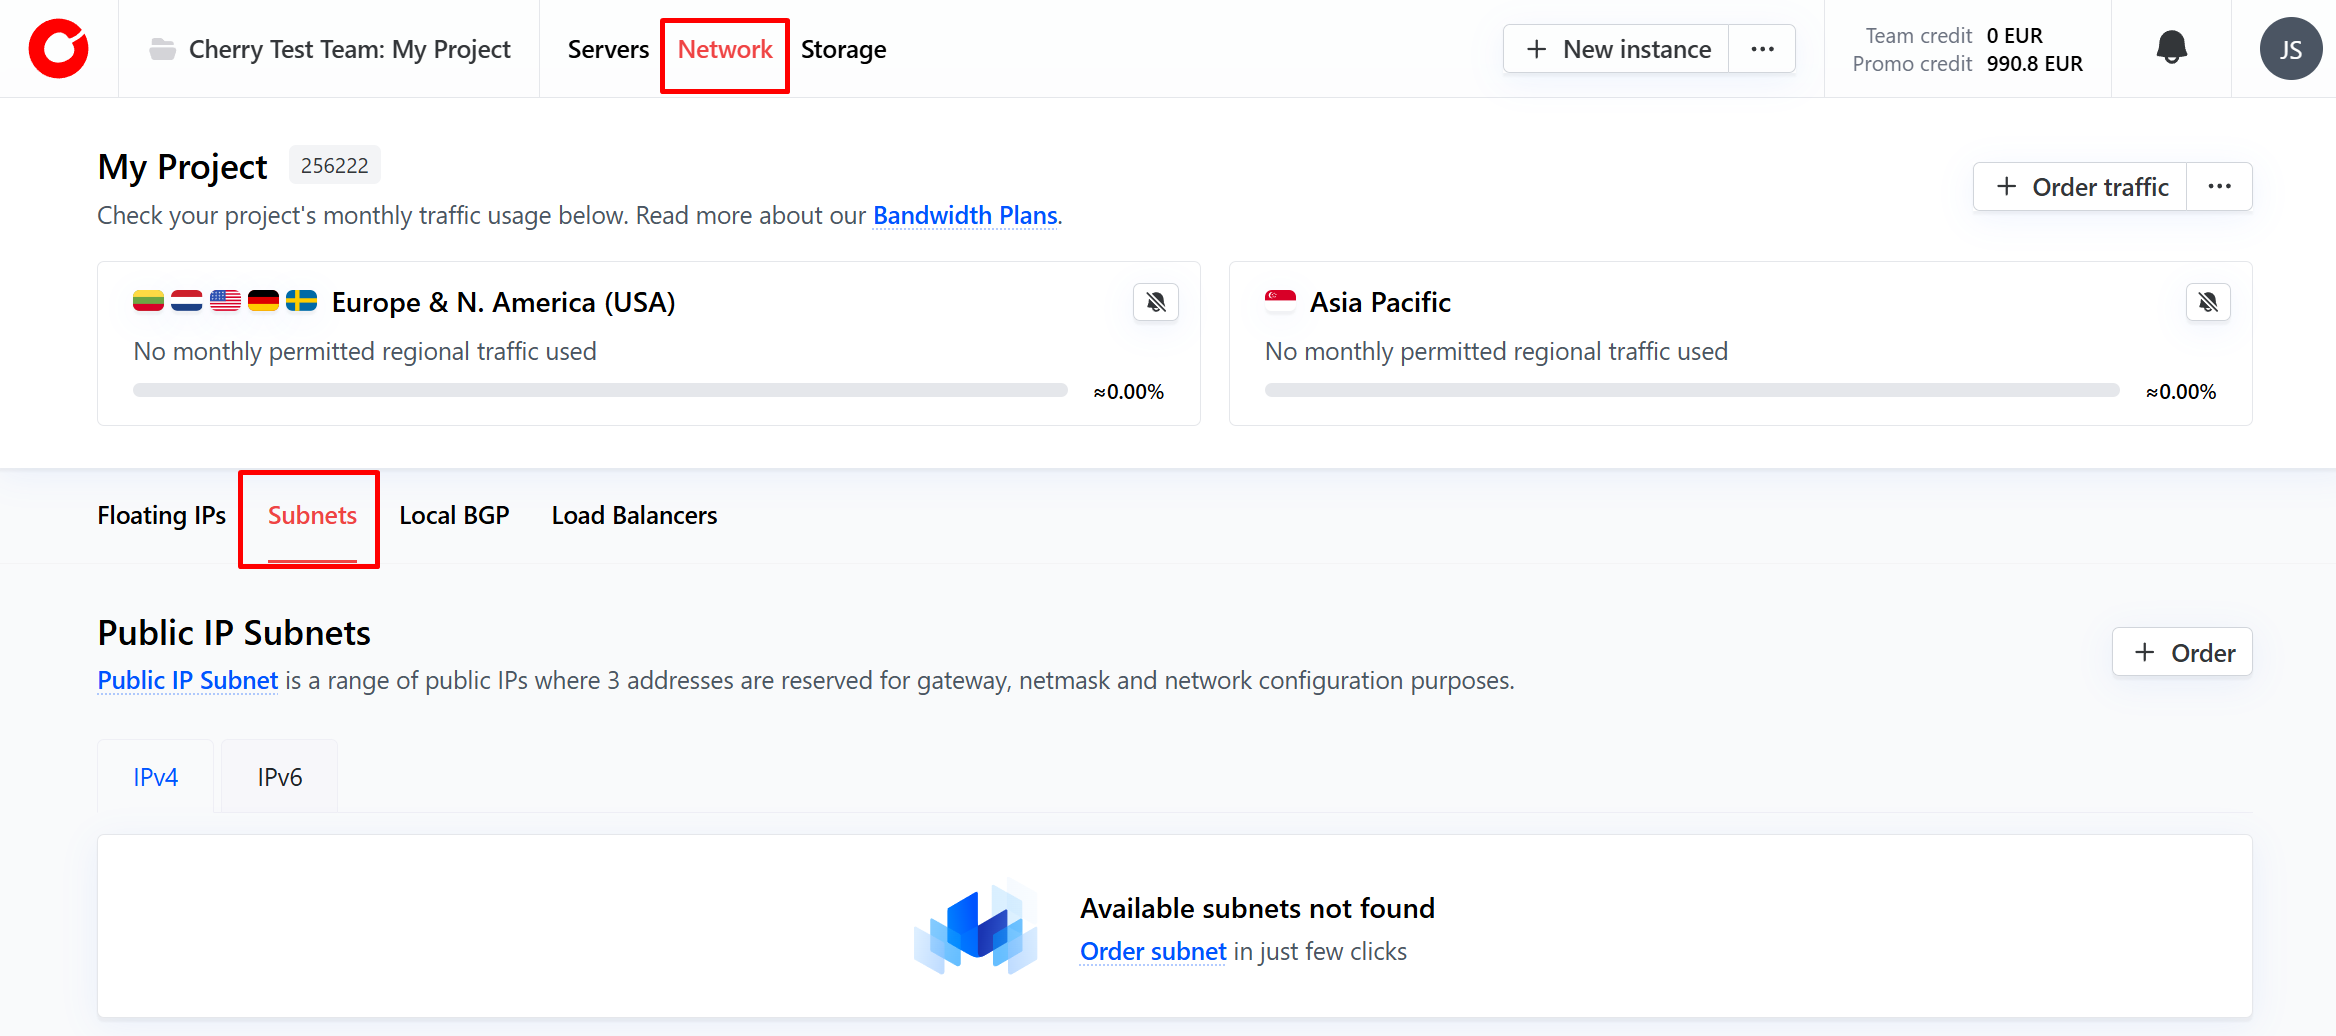Toggle traffic alerts for Asia Pacific

2208,302
